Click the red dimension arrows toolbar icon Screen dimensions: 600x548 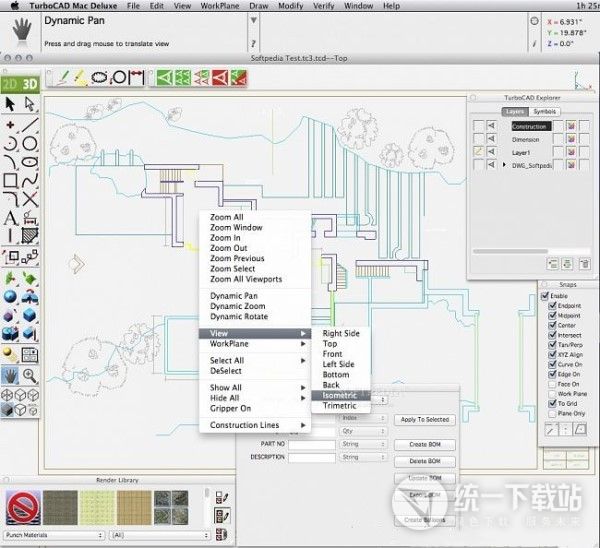pos(136,78)
